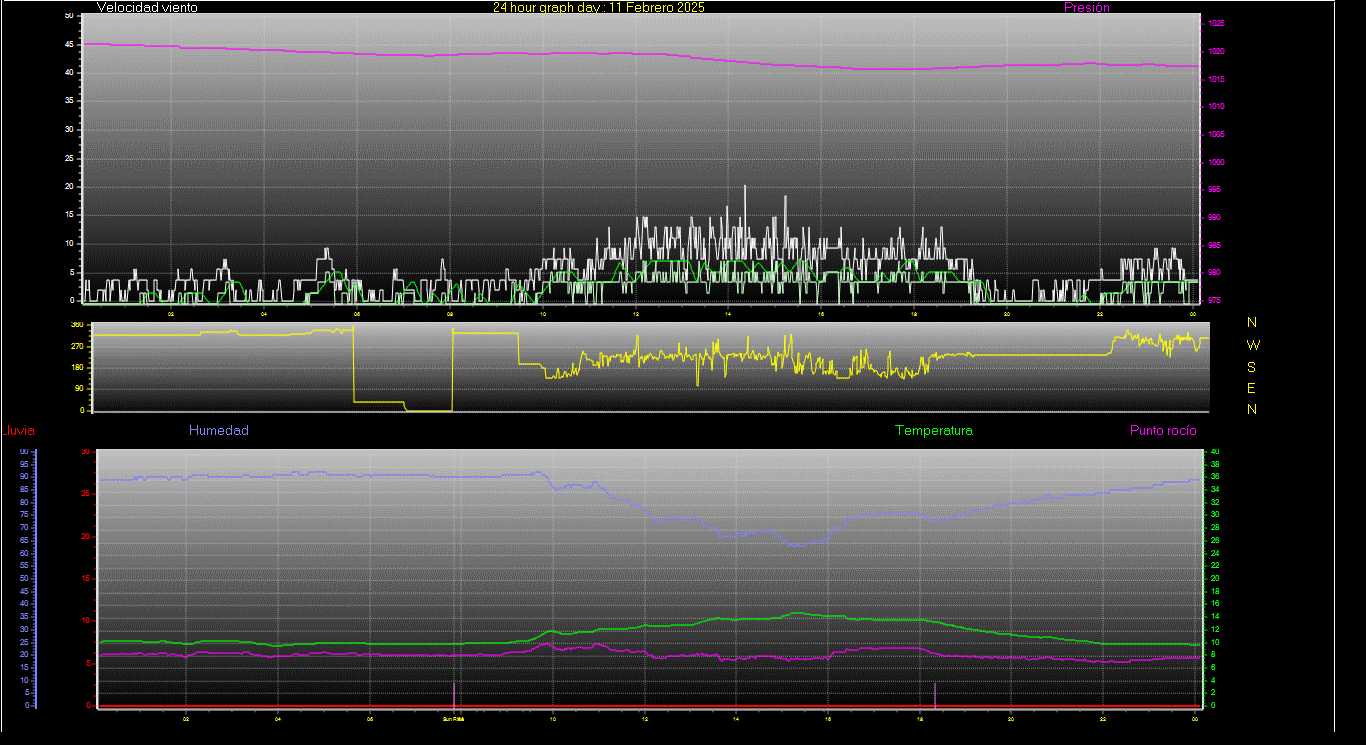This screenshot has width=1366, height=745.
Task: Click "1010" on the pressure axis
Action: click(1214, 106)
